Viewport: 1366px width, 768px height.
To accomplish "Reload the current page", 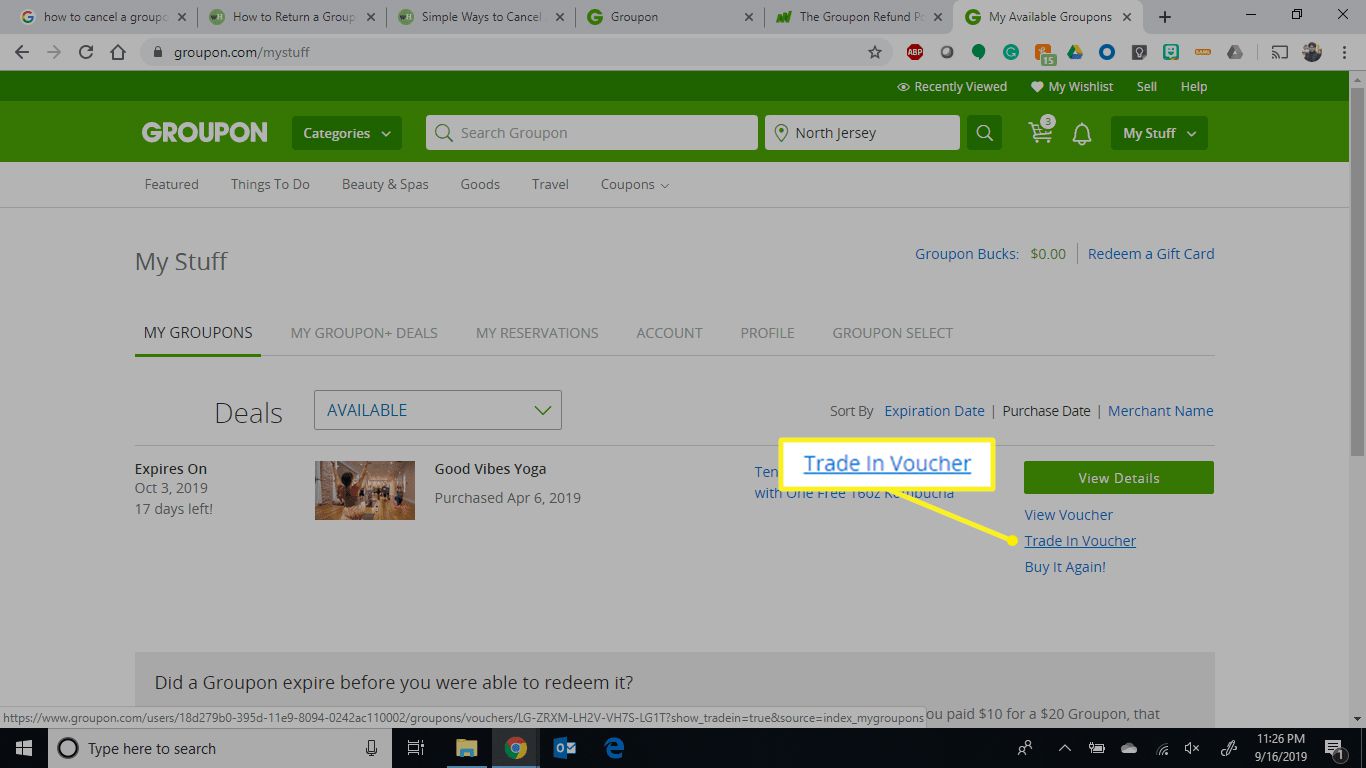I will [86, 52].
